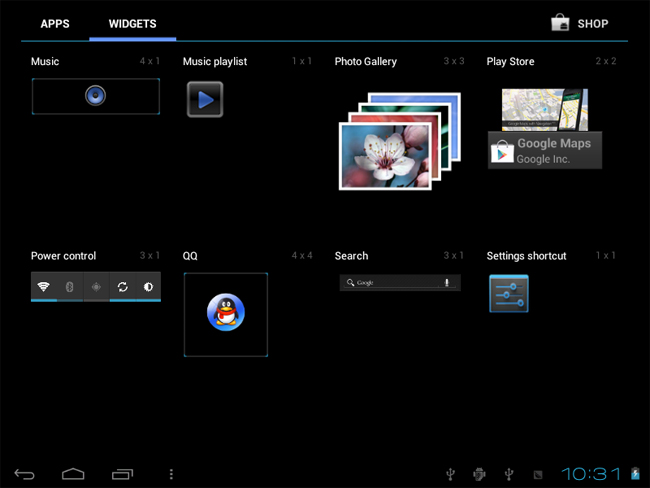Click the battery charging icon

635,473
